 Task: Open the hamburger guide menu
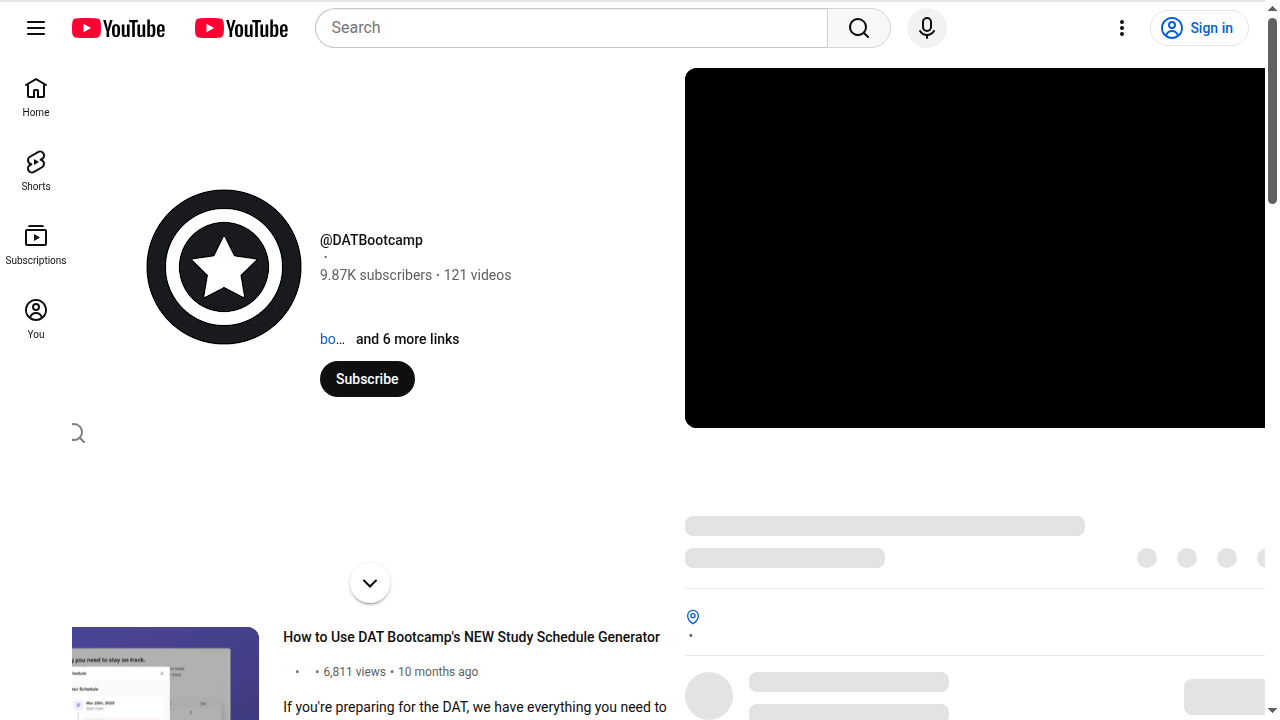[x=36, y=28]
